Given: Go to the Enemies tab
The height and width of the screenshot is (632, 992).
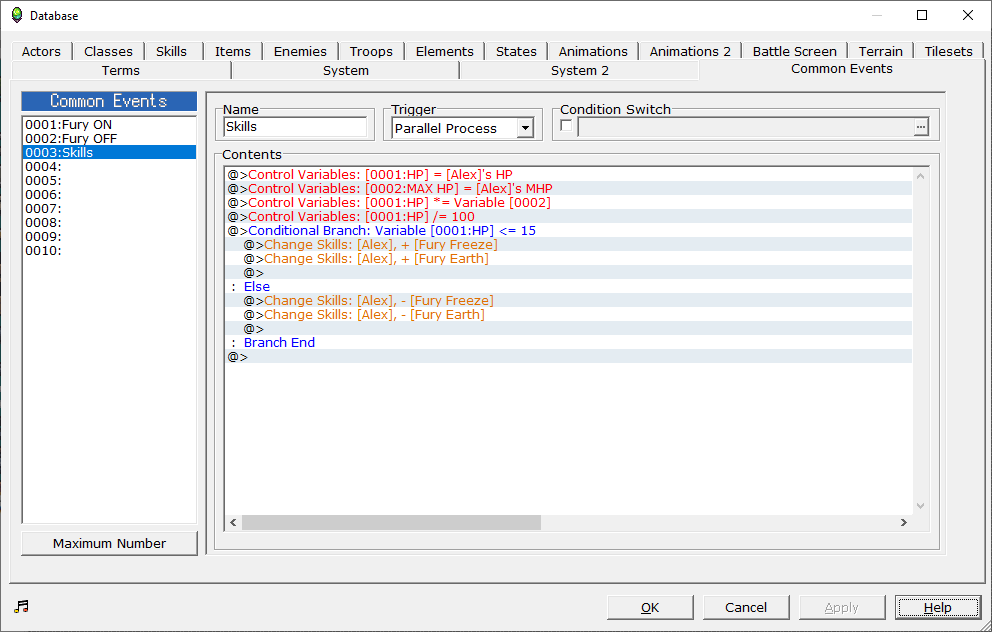Looking at the screenshot, I should [x=300, y=51].
